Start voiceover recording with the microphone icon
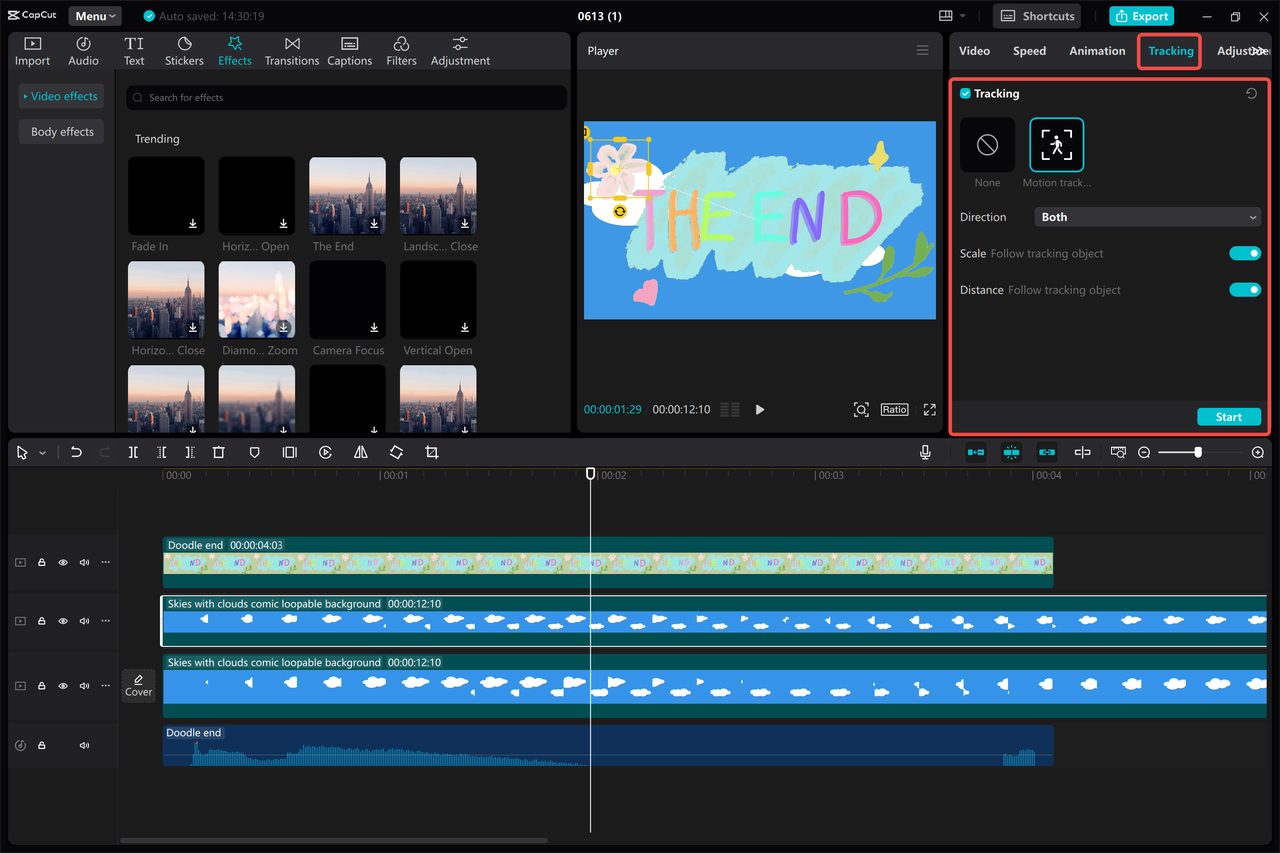 click(x=925, y=452)
